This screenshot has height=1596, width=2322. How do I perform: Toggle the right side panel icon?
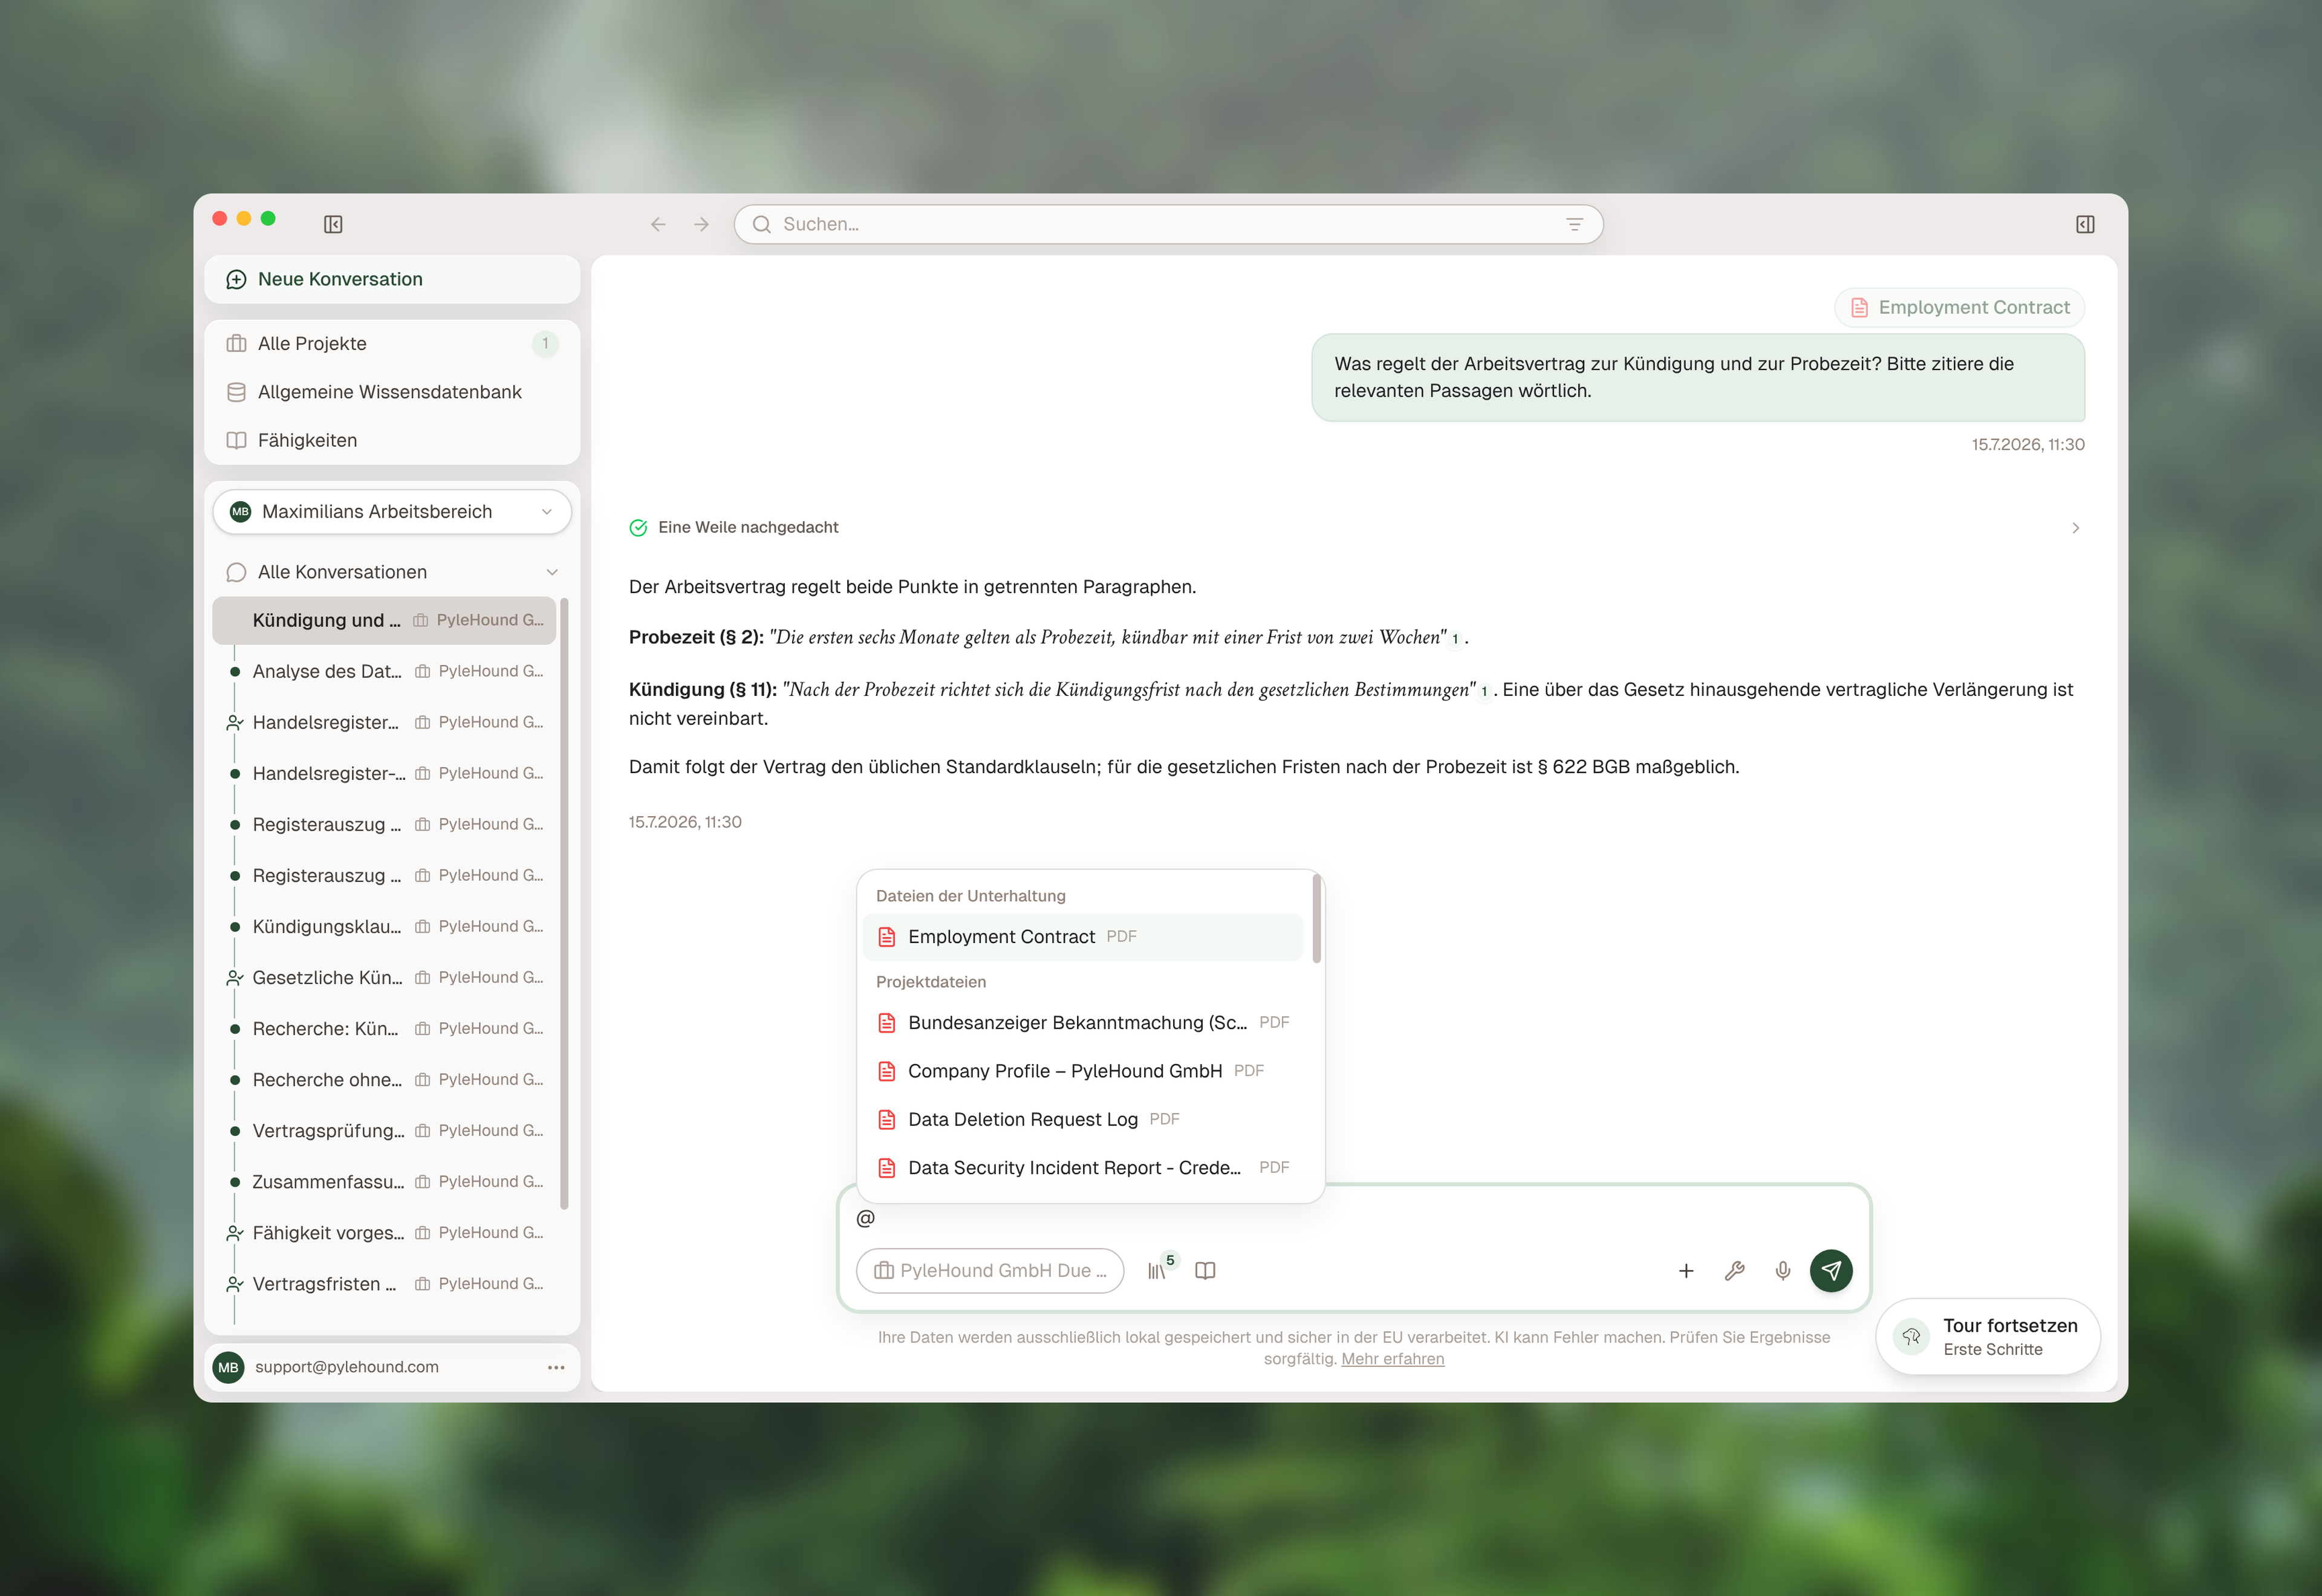2085,224
